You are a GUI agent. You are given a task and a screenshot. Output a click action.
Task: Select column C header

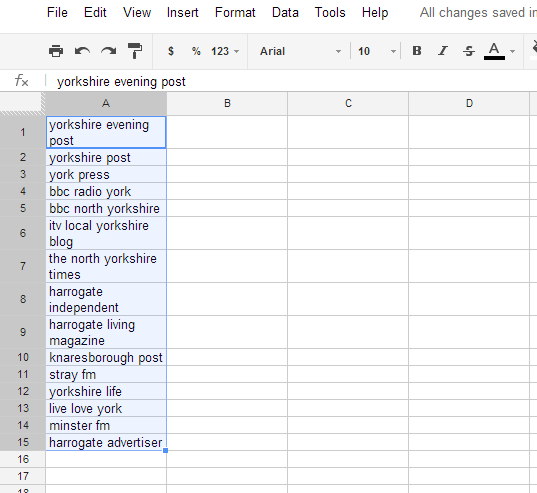(348, 103)
